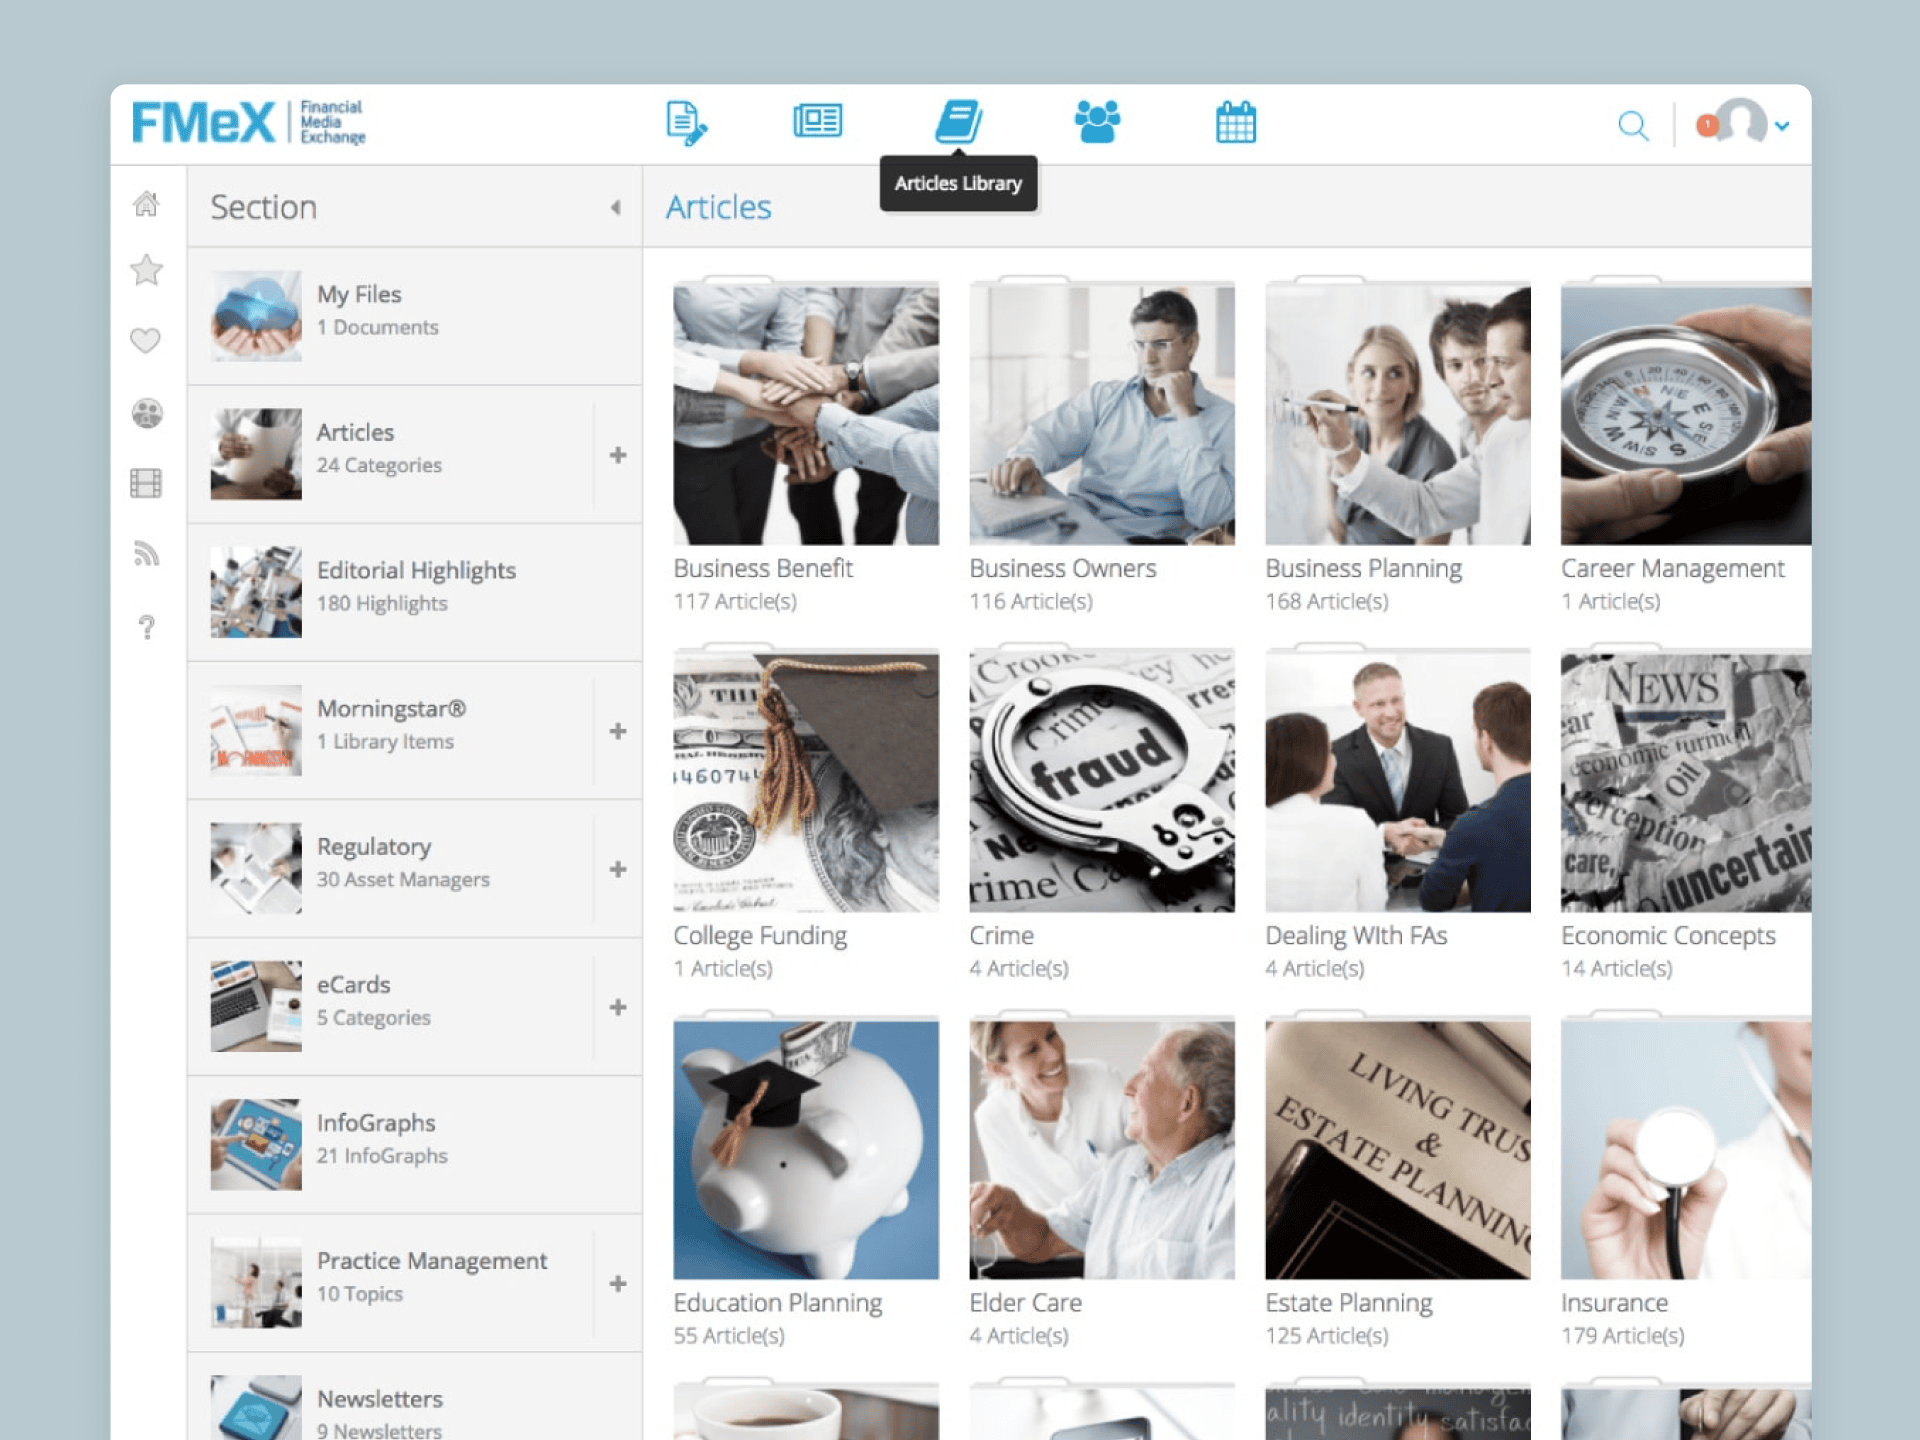Expand the eCards section plus
Screen dimensions: 1920x1440
(x=618, y=1007)
